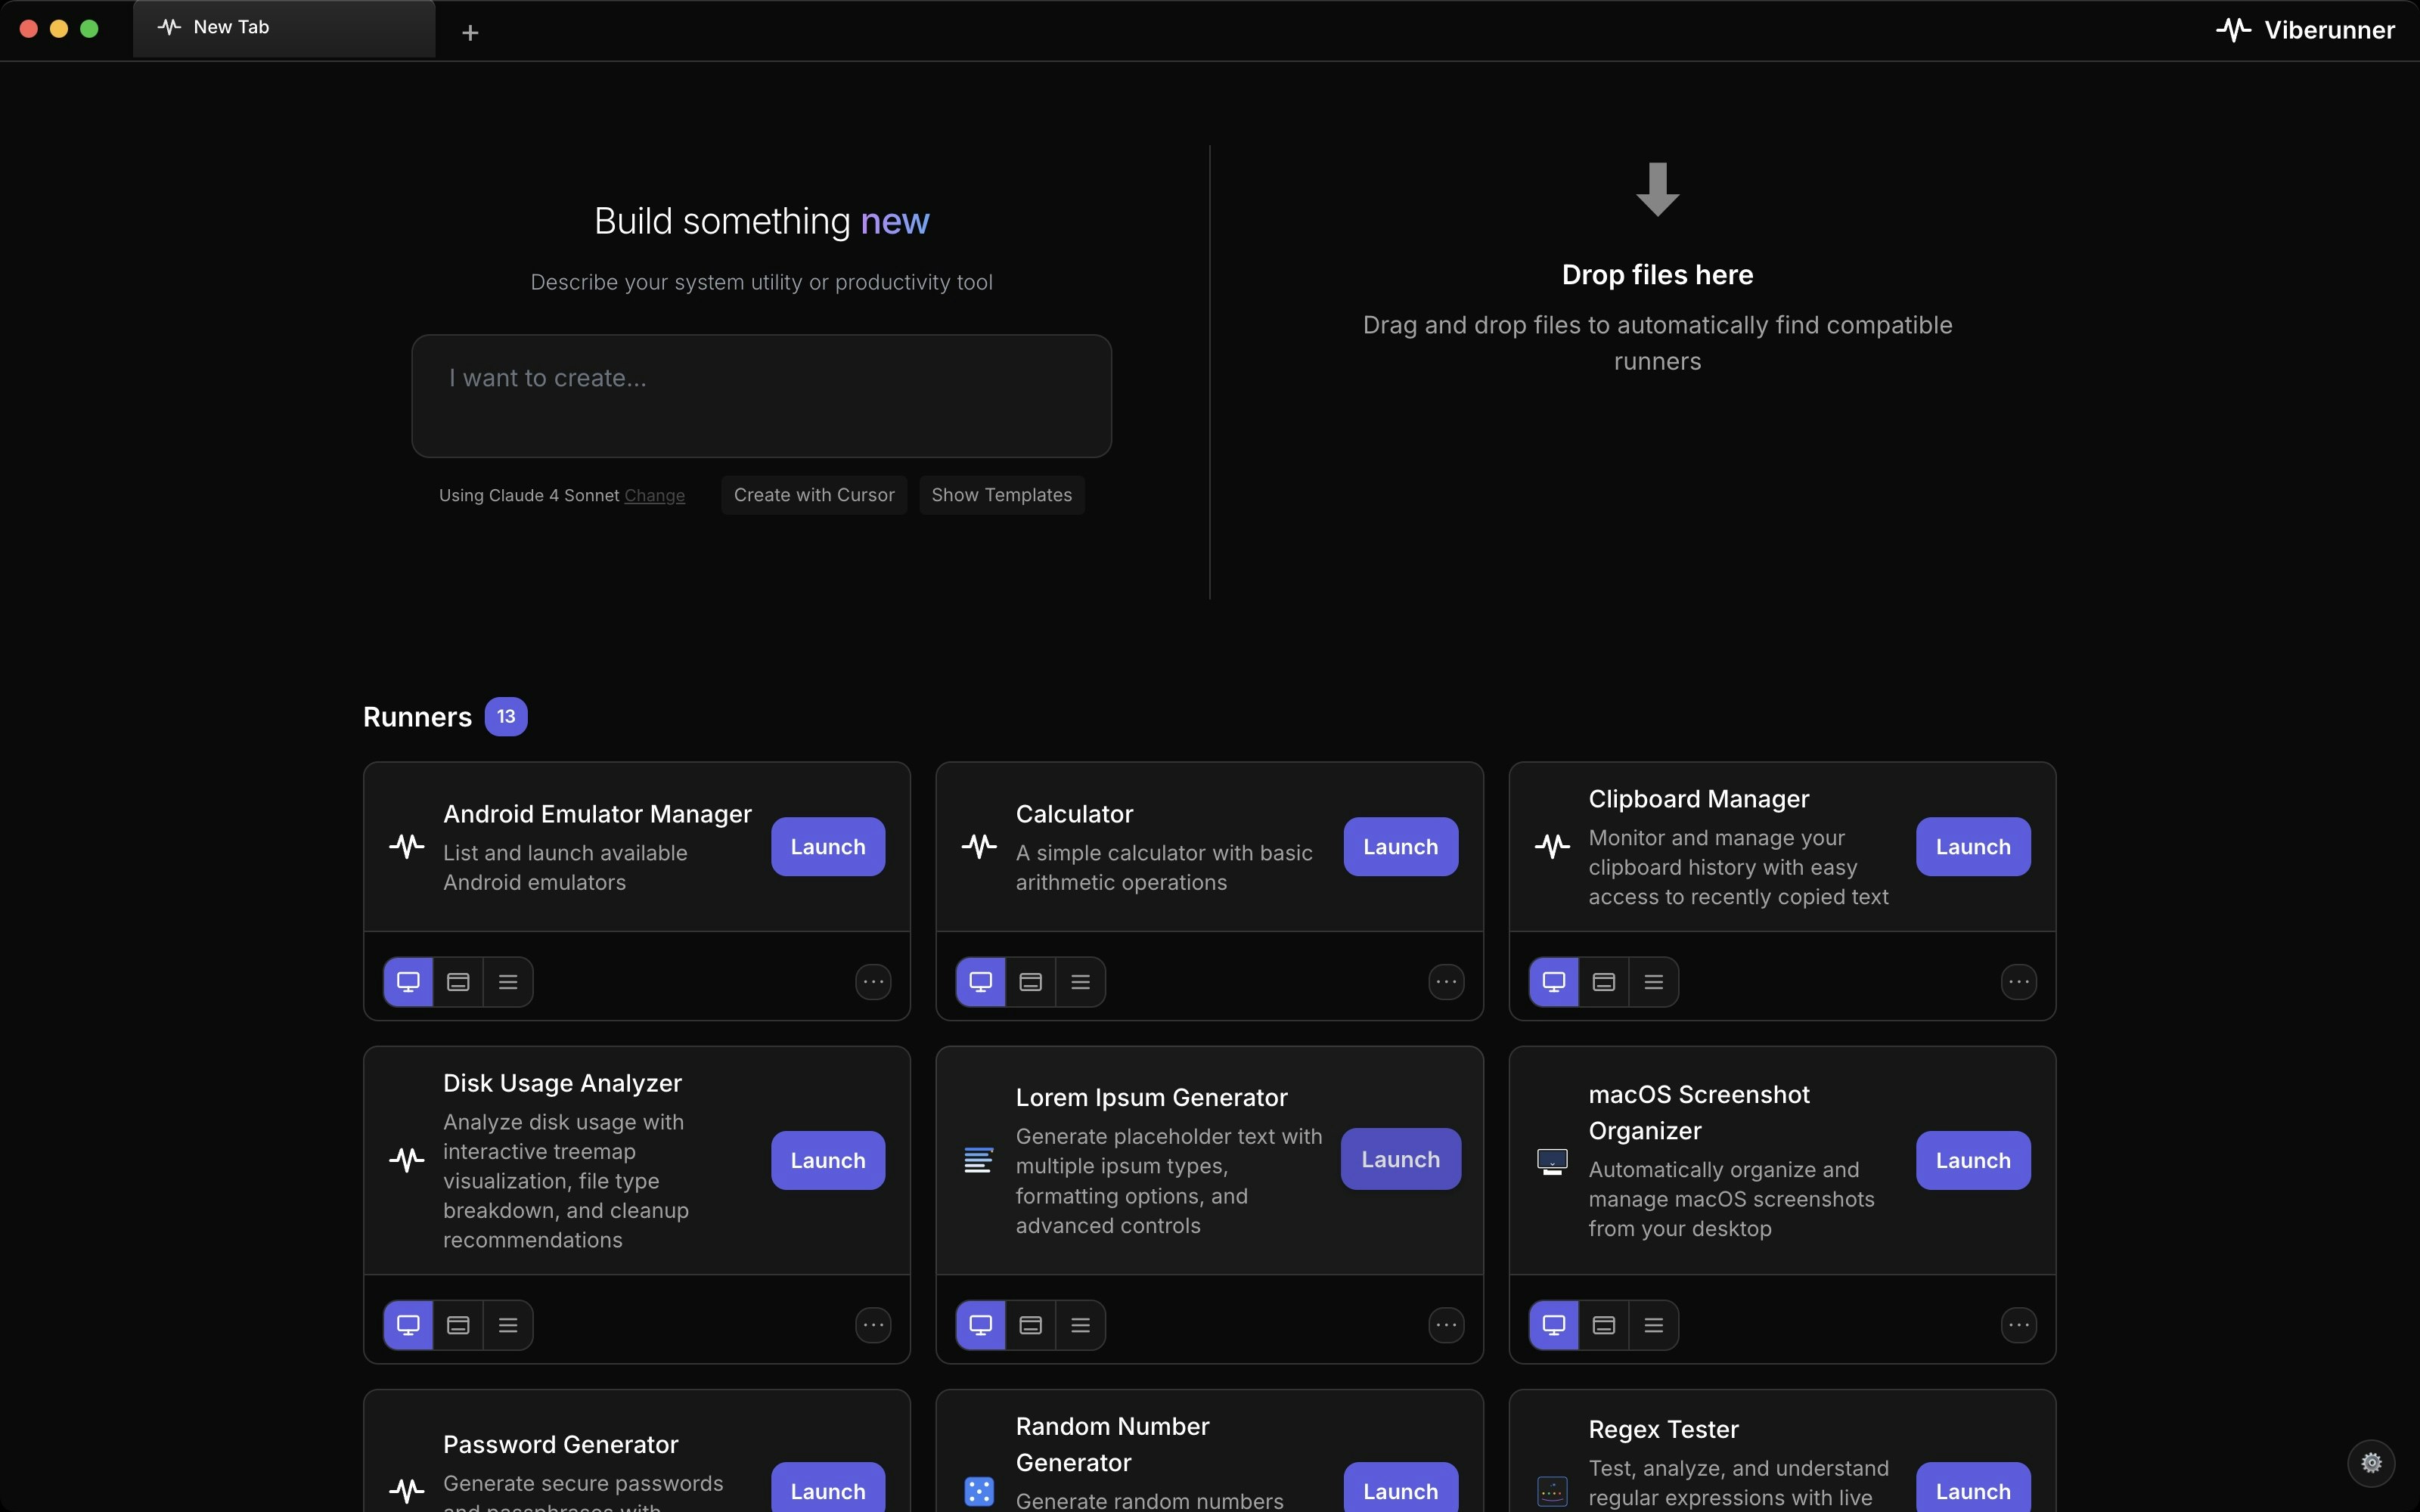Click the download arrow in the drop zone
Screen dimensions: 2420x1512
tap(1657, 189)
